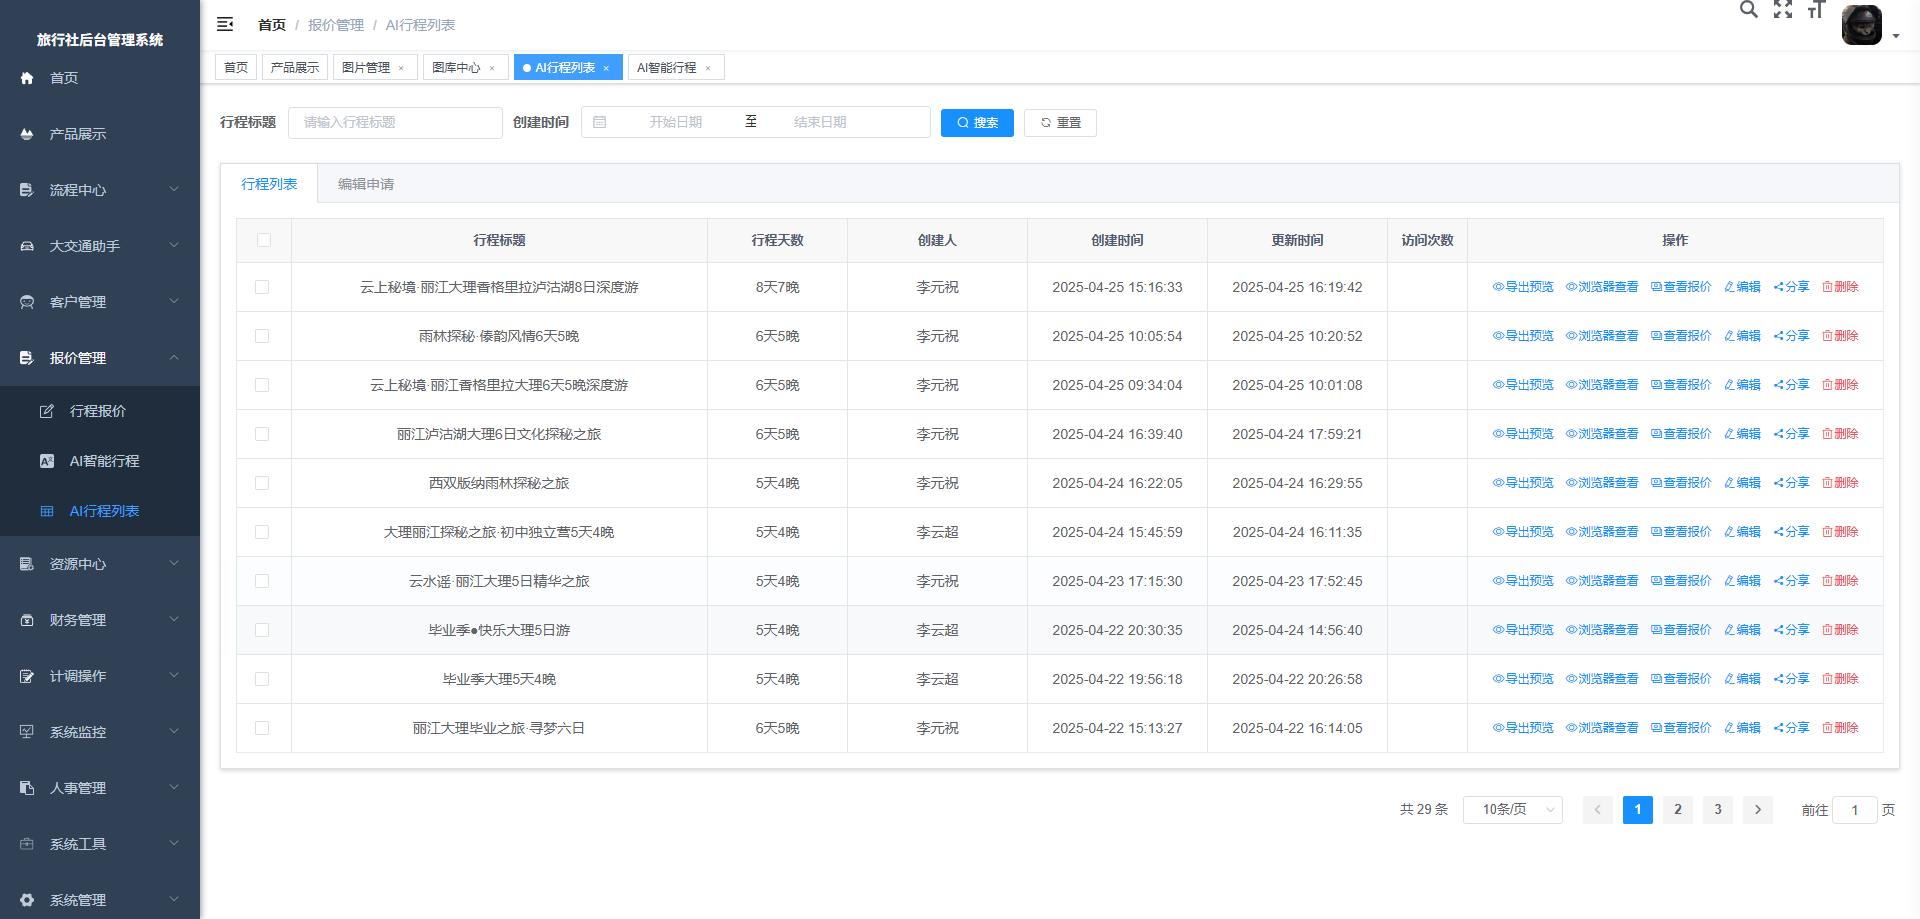Open the calendar icon in the date range field
Image resolution: width=1920 pixels, height=919 pixels.
click(x=600, y=122)
